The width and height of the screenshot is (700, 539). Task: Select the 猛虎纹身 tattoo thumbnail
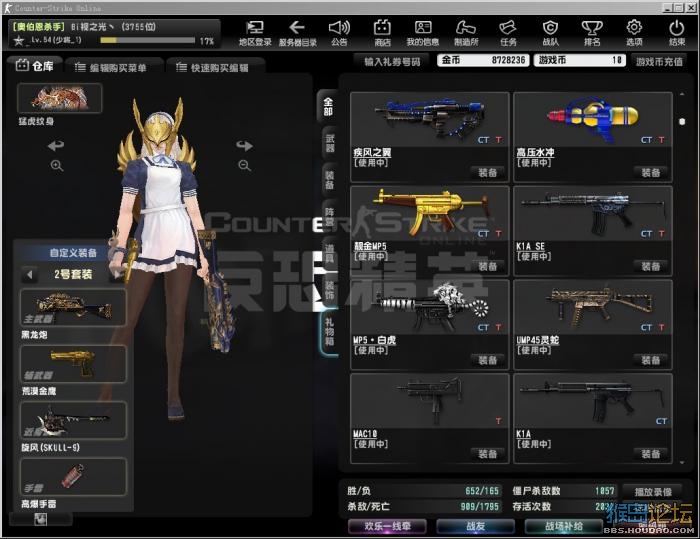click(60, 98)
